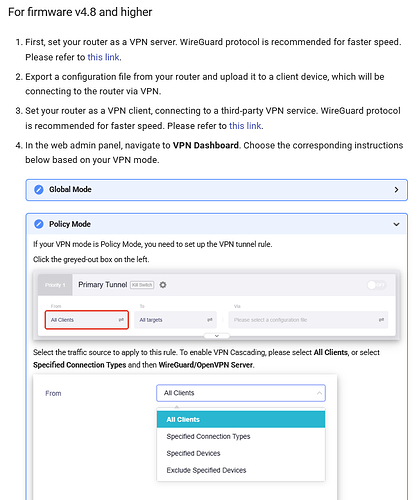Image resolution: width=418 pixels, height=500 pixels.
Task: Open 'this link' about VPN client setup
Action: click(x=245, y=126)
